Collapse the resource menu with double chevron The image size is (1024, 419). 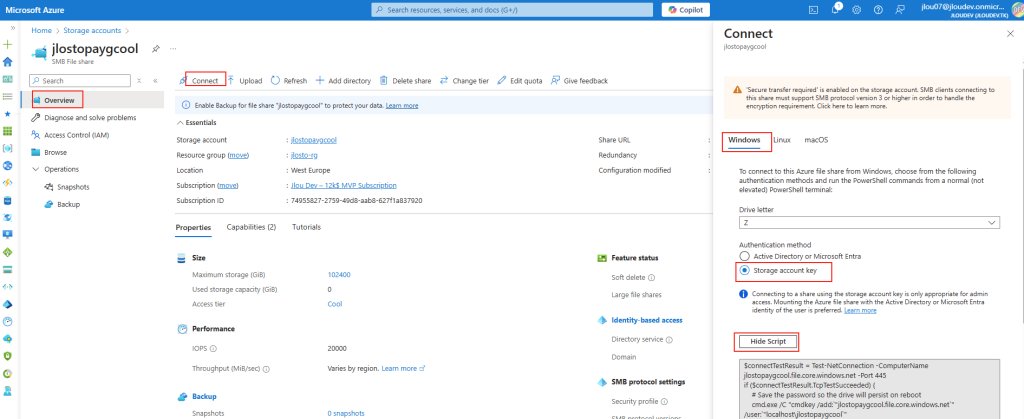(x=155, y=81)
